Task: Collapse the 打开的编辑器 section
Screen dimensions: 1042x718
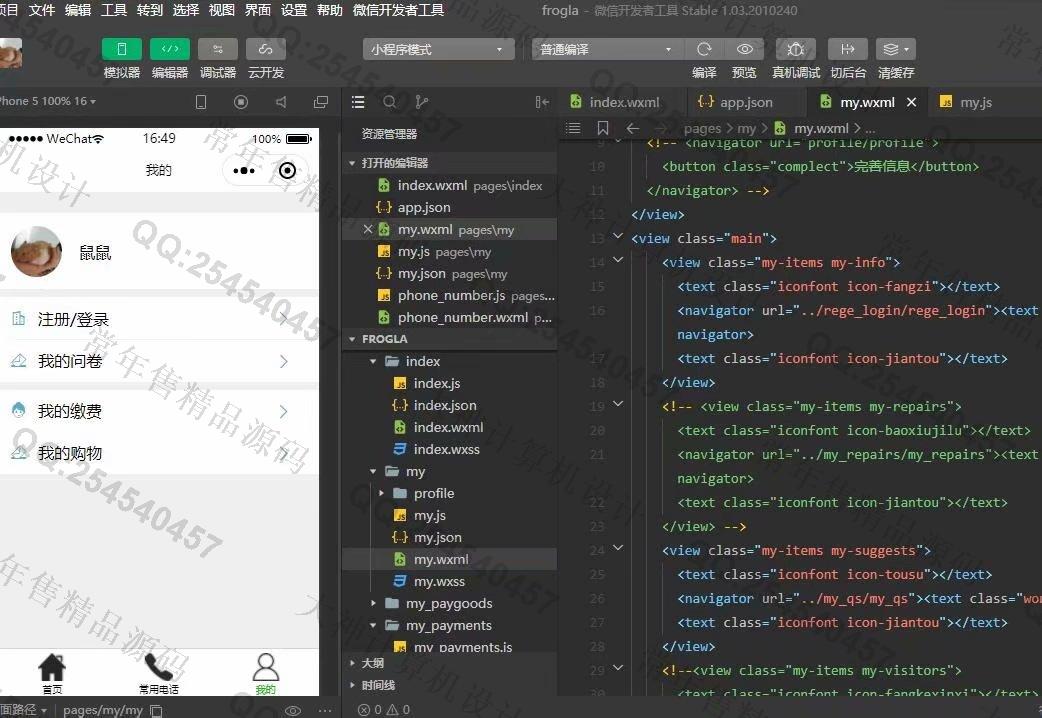Action: point(352,163)
